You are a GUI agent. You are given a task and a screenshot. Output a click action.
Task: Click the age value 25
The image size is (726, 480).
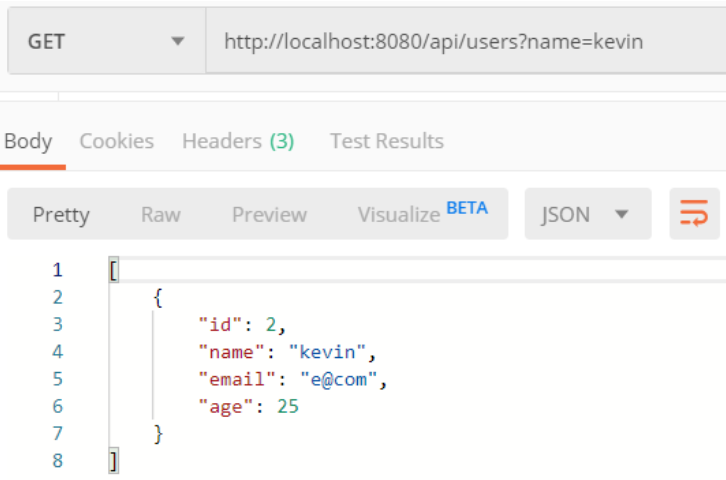[x=288, y=407]
